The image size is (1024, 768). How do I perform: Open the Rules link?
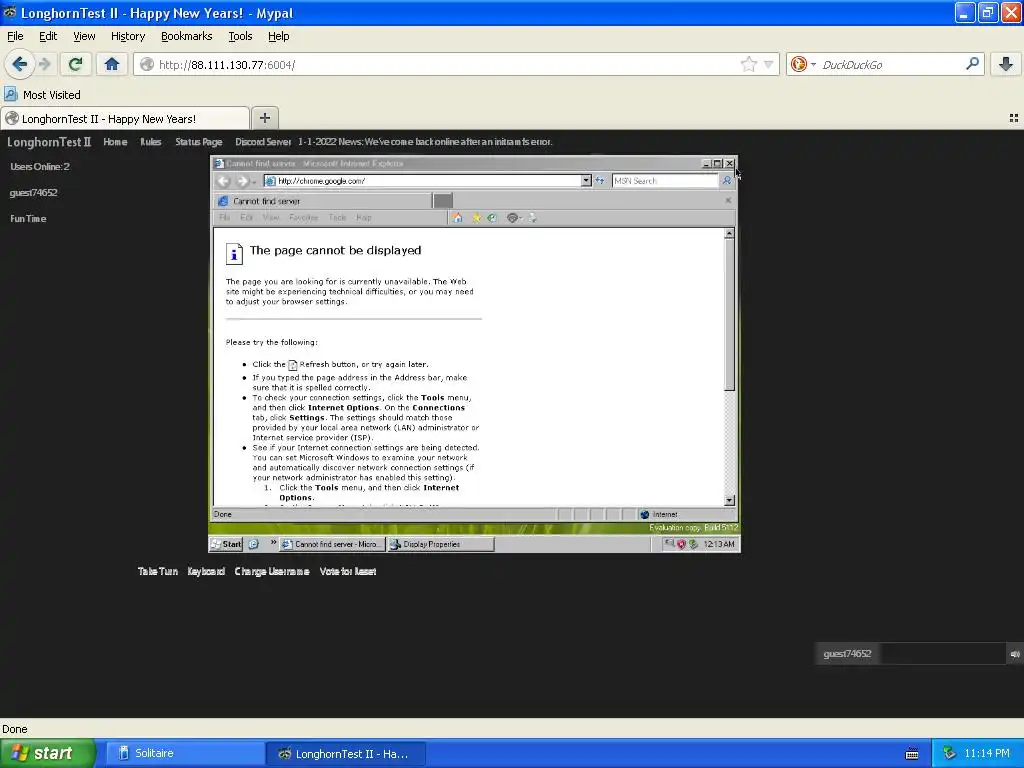pyautogui.click(x=150, y=142)
